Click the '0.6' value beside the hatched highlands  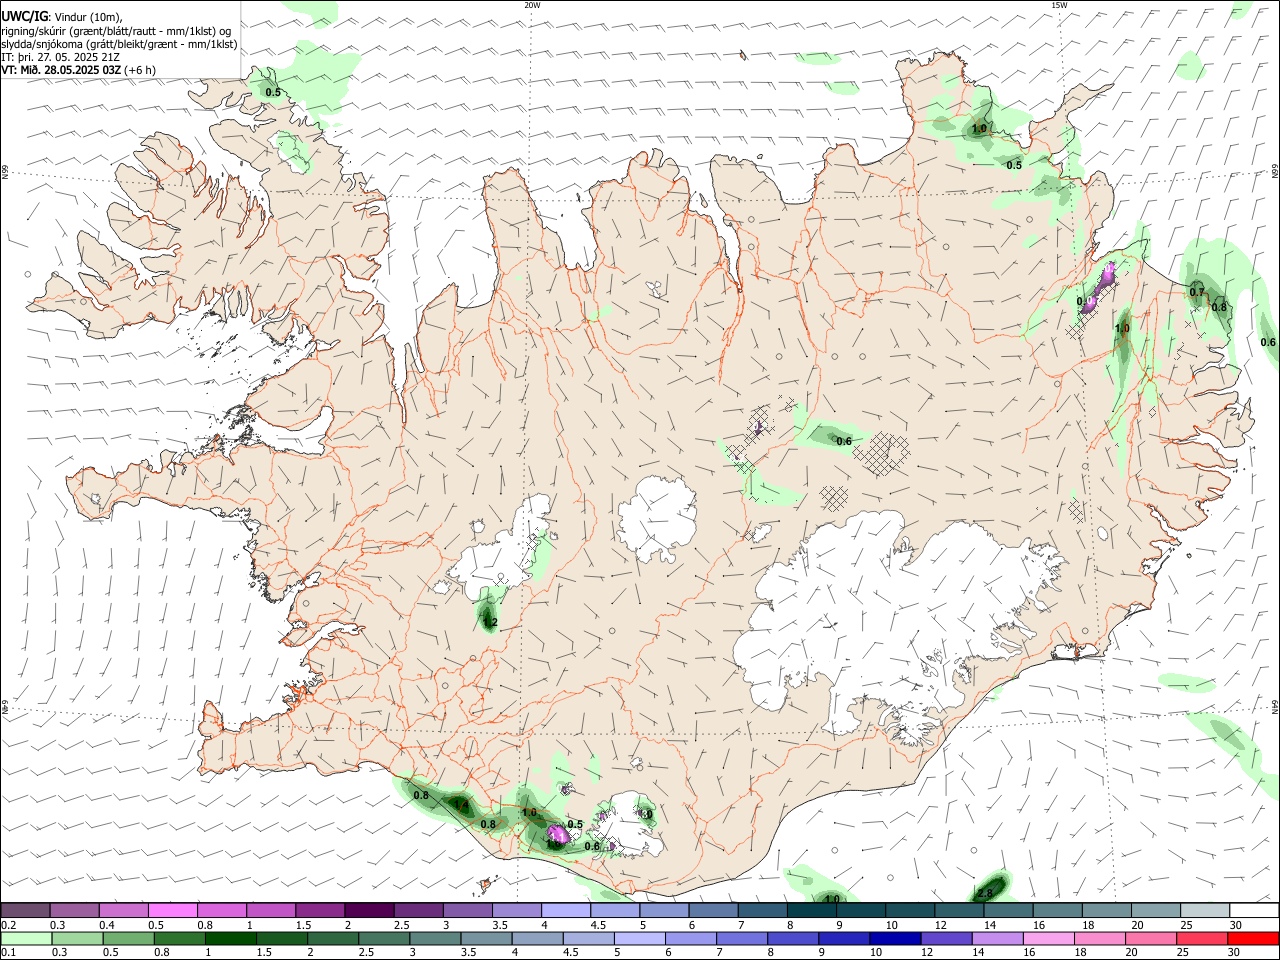[844, 441]
